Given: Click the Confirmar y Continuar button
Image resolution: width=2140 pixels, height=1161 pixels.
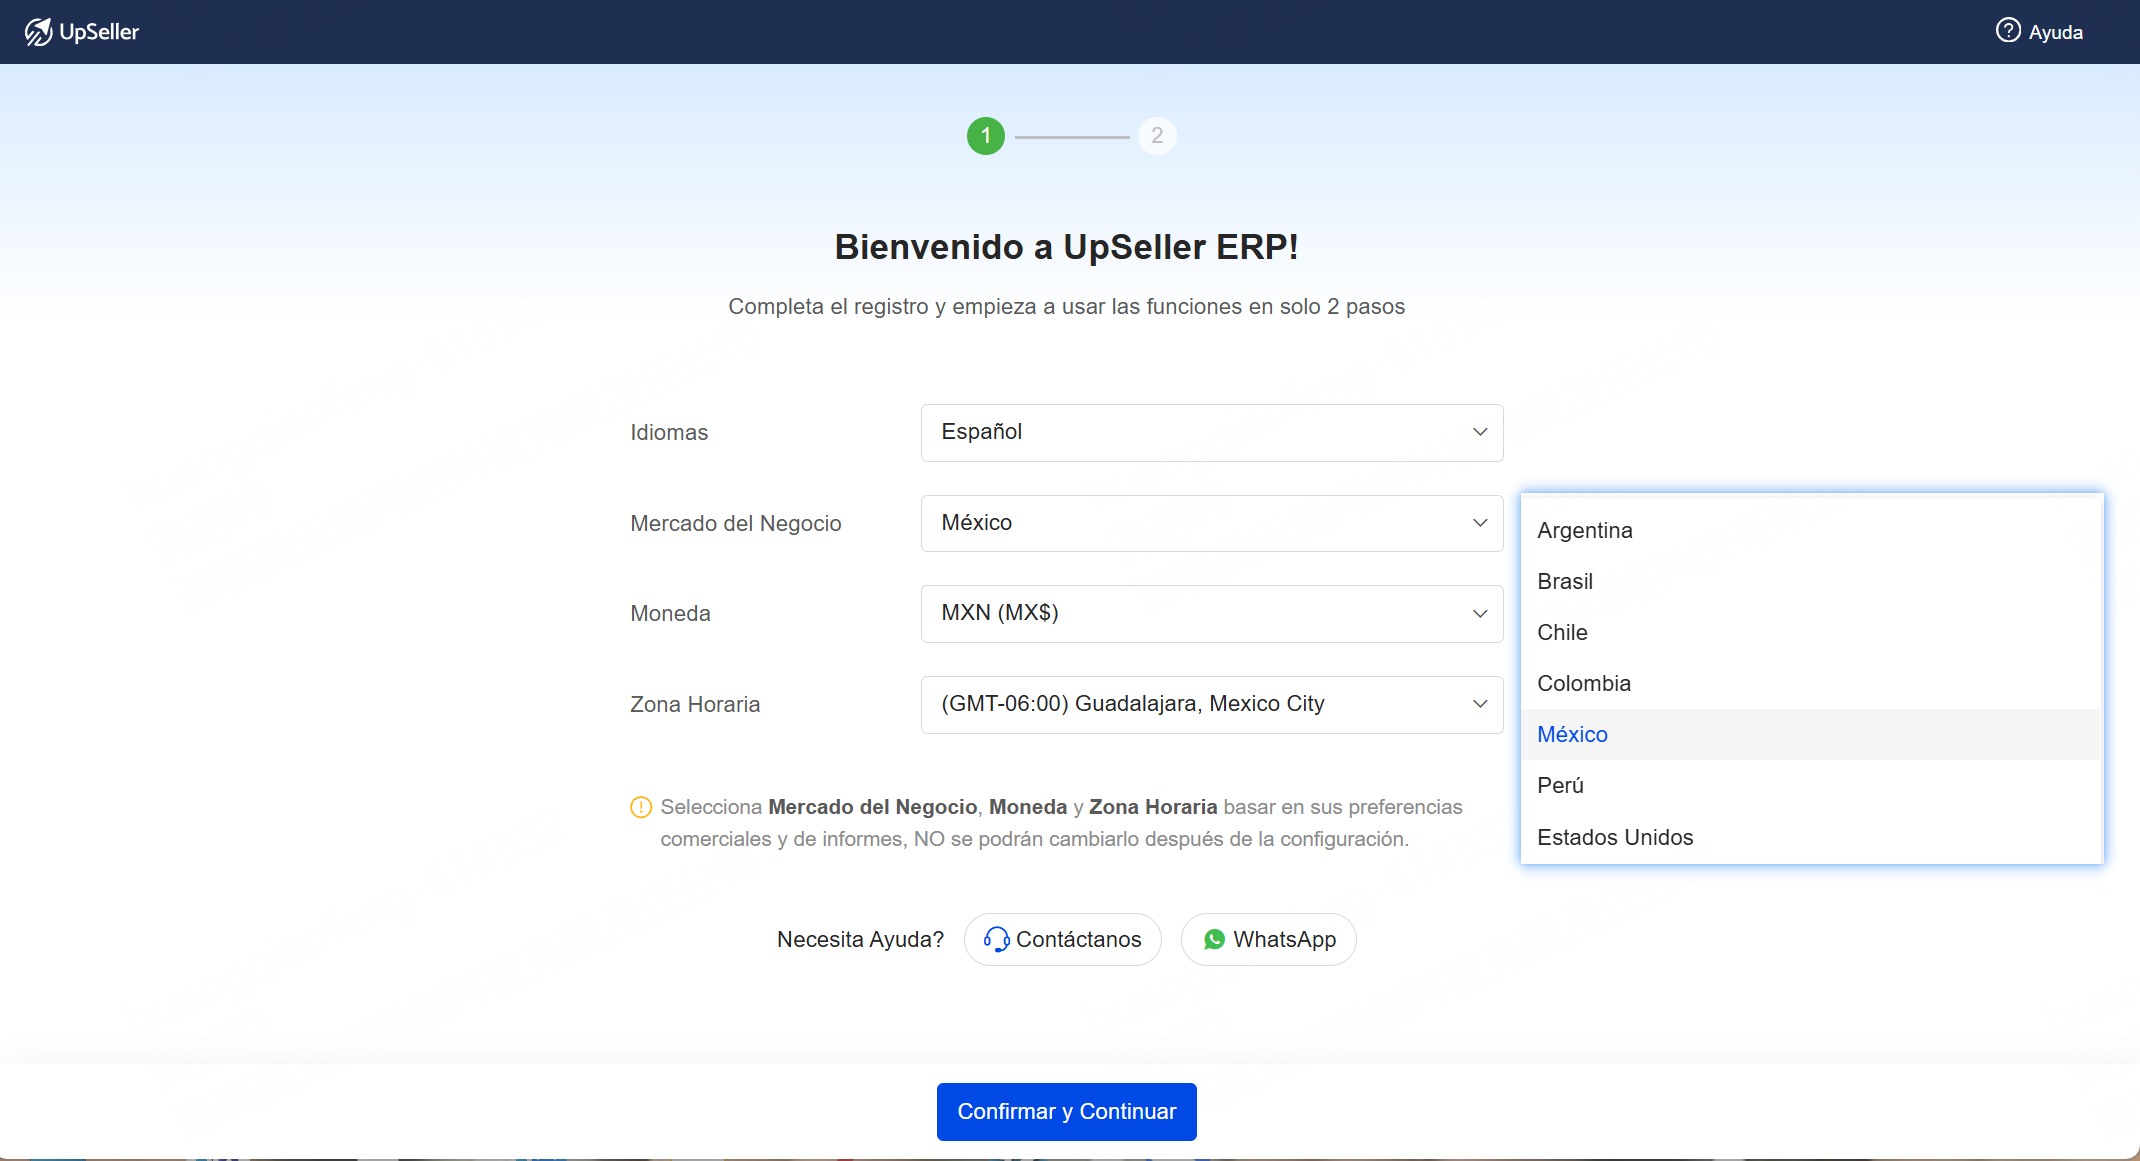Looking at the screenshot, I should (1067, 1112).
